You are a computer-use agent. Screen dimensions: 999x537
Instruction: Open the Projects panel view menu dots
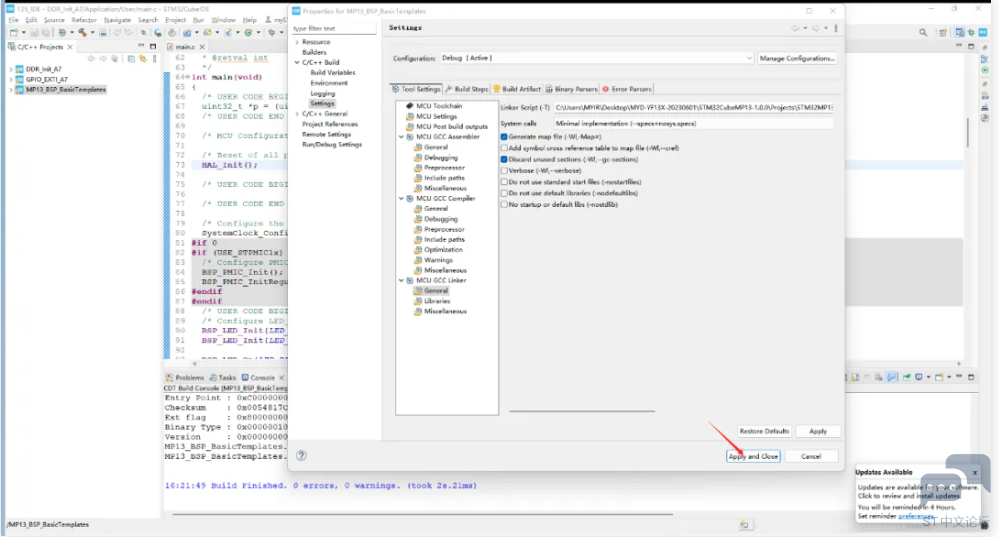(x=155, y=59)
